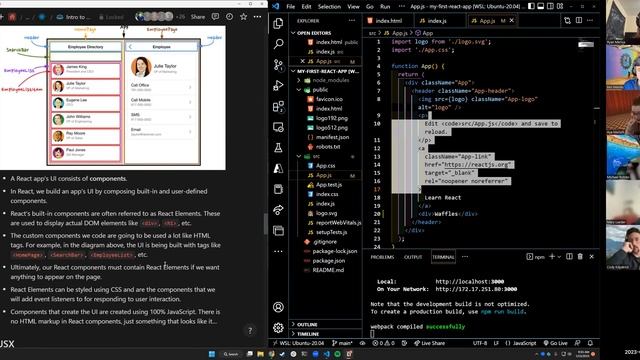
Task: Open Source Control view in activity bar
Action: click(278, 65)
